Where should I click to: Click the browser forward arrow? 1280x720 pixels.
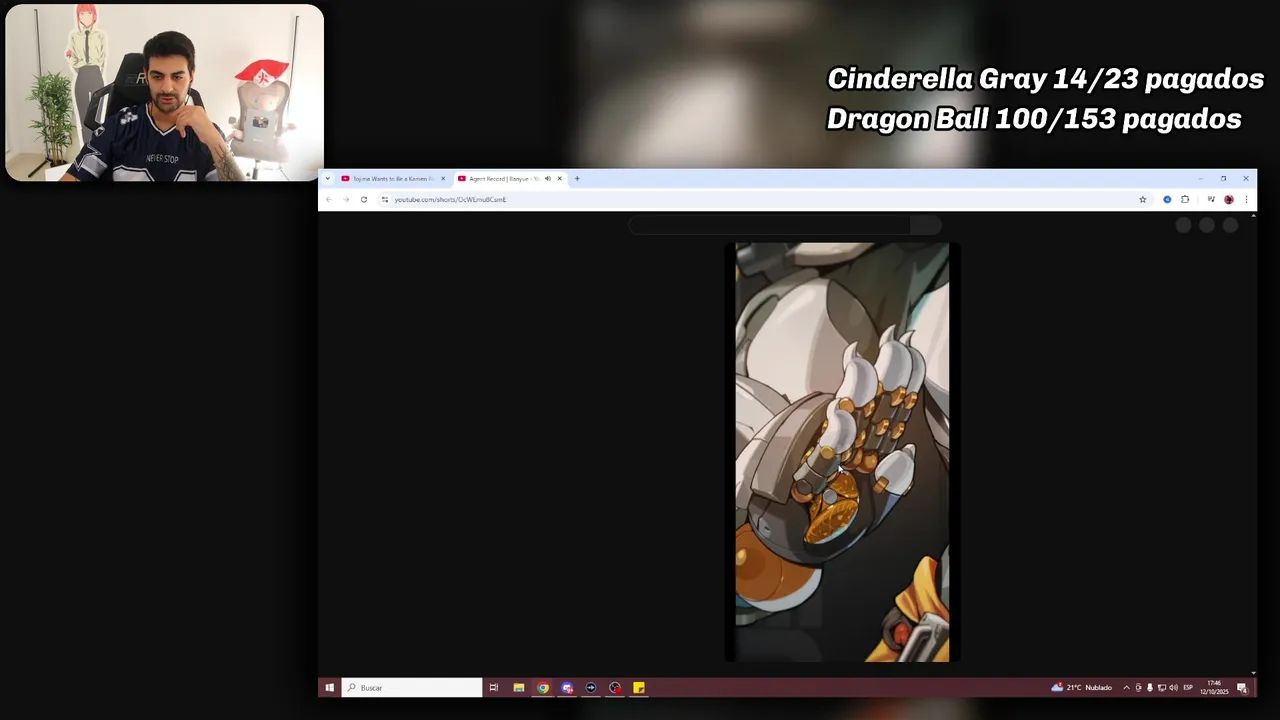click(x=346, y=199)
